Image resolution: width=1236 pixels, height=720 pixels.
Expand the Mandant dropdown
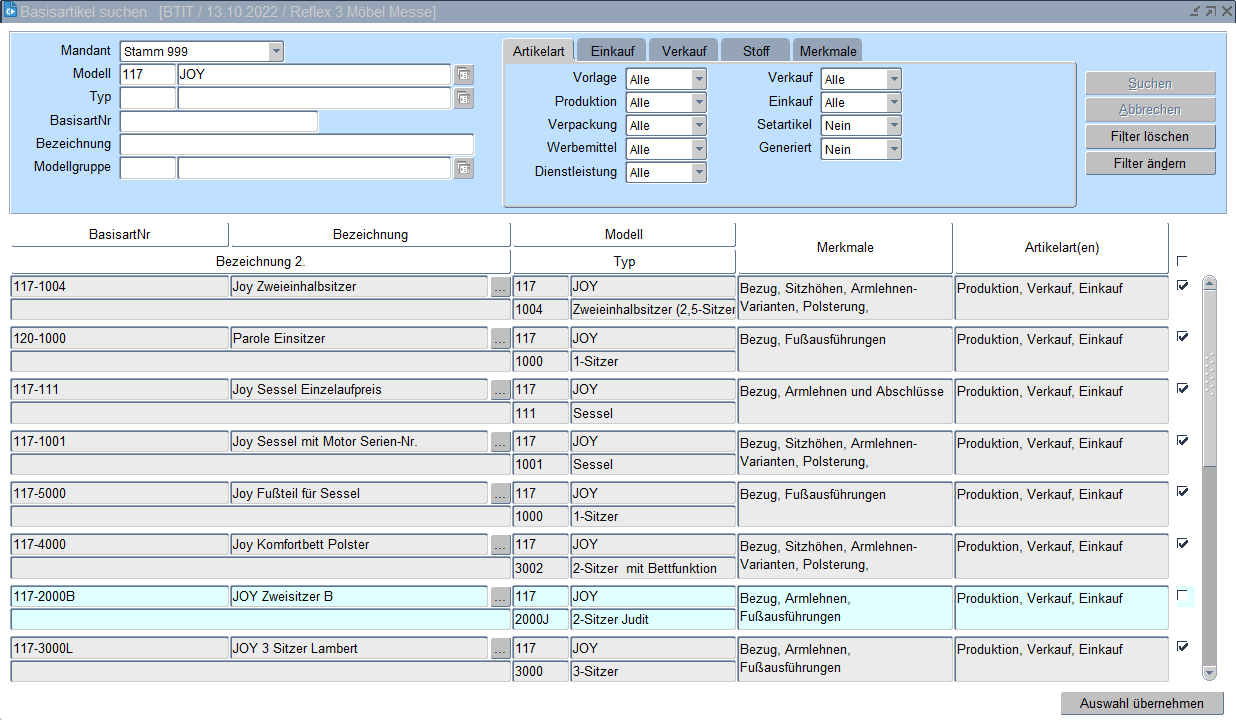(x=276, y=51)
